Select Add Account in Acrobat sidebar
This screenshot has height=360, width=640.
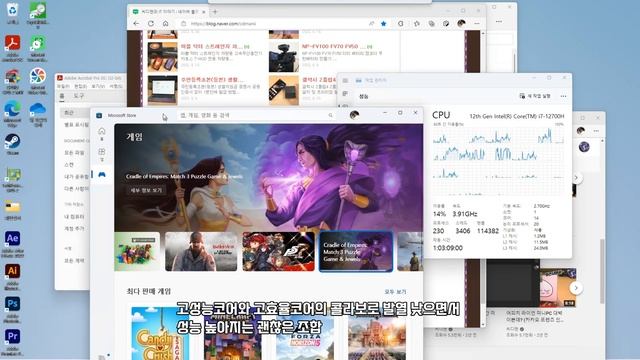coord(74,229)
